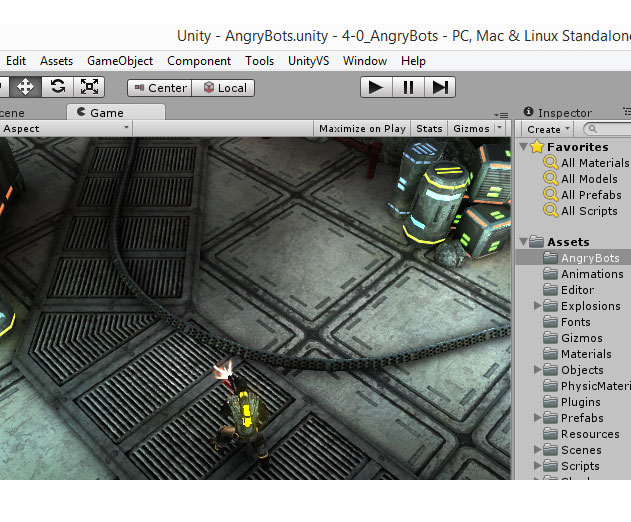Screen dimensions: 631x522
Task: Click the All Prefabs magnifier icon
Action: point(551,194)
